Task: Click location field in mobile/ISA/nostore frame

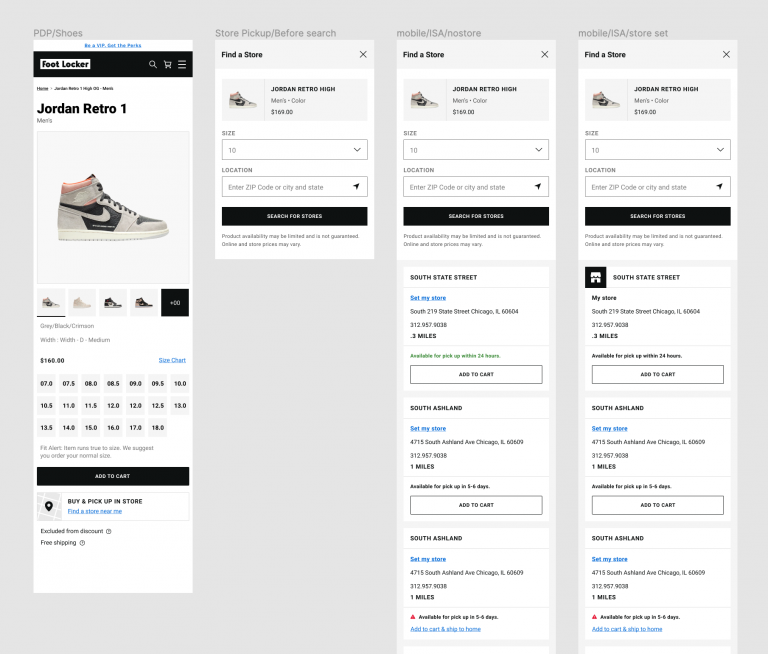Action: click(476, 187)
